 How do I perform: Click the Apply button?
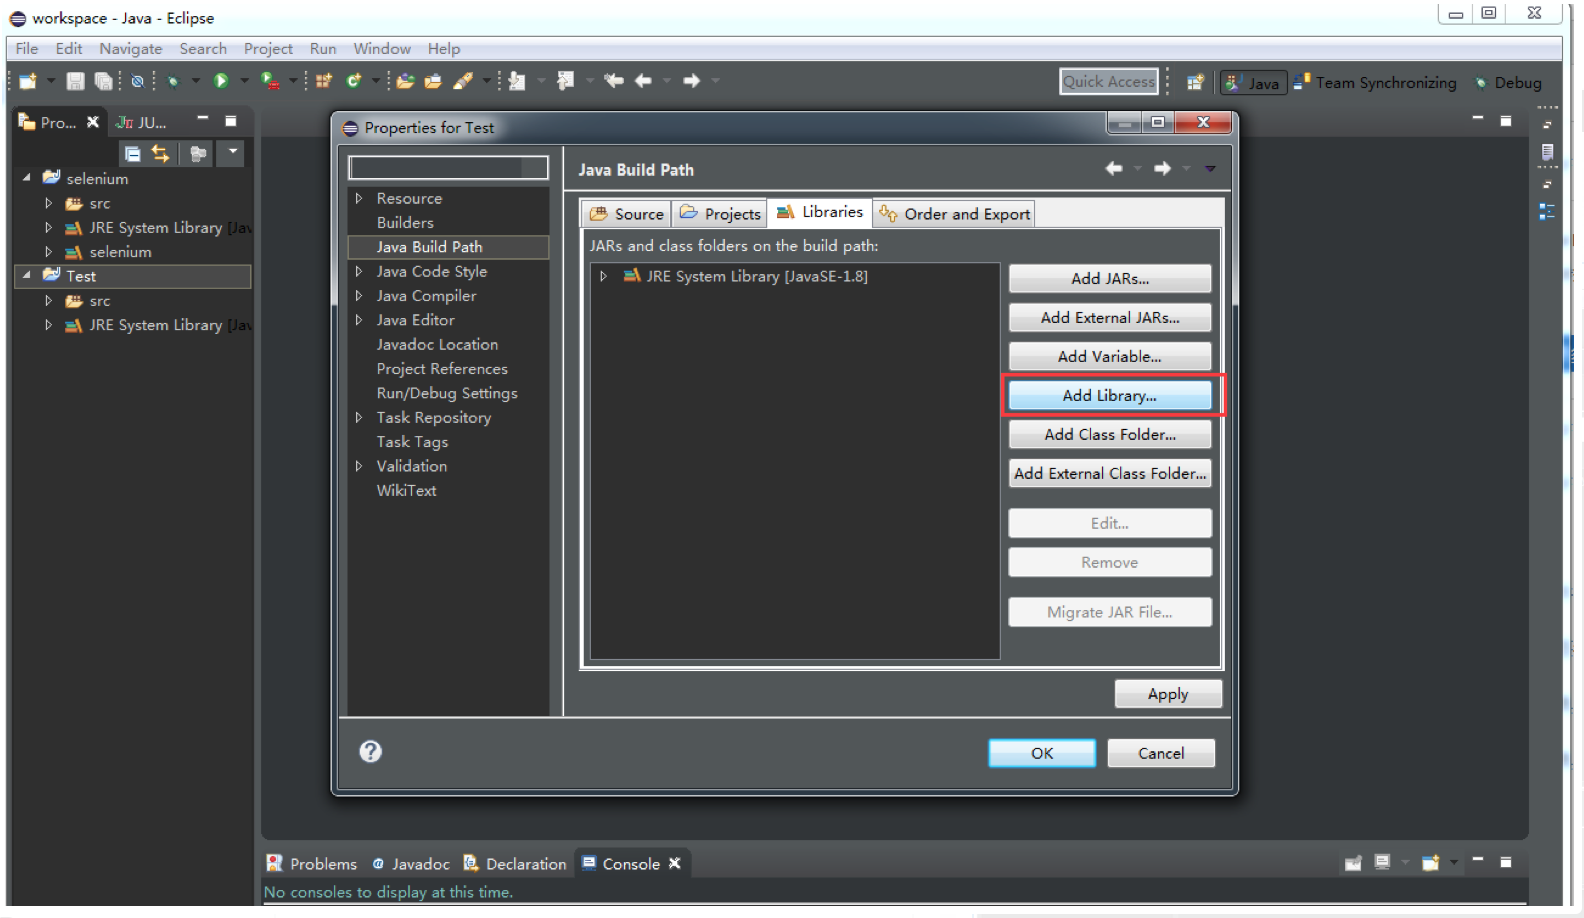click(x=1168, y=694)
